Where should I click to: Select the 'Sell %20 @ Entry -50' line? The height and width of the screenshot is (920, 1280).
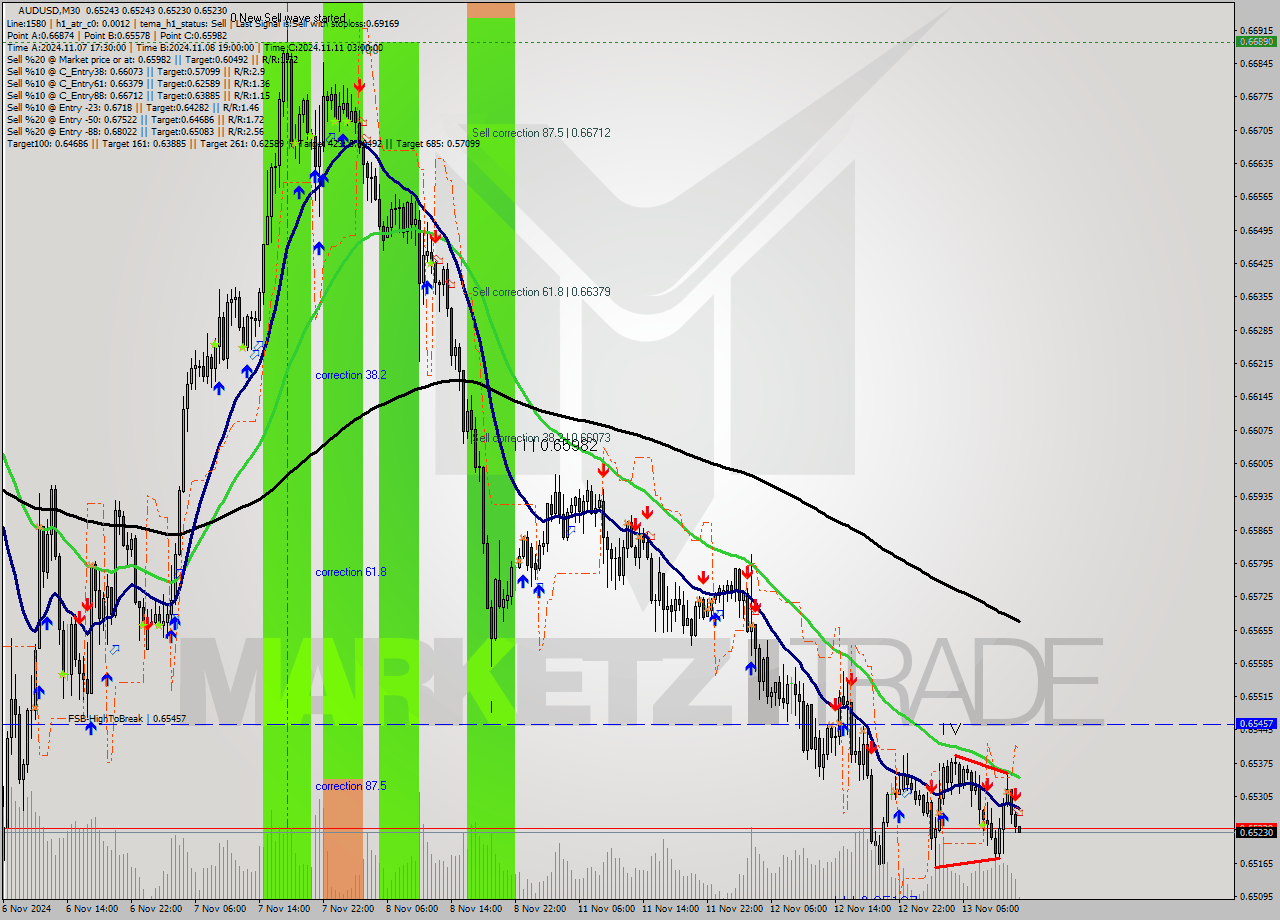coord(135,120)
